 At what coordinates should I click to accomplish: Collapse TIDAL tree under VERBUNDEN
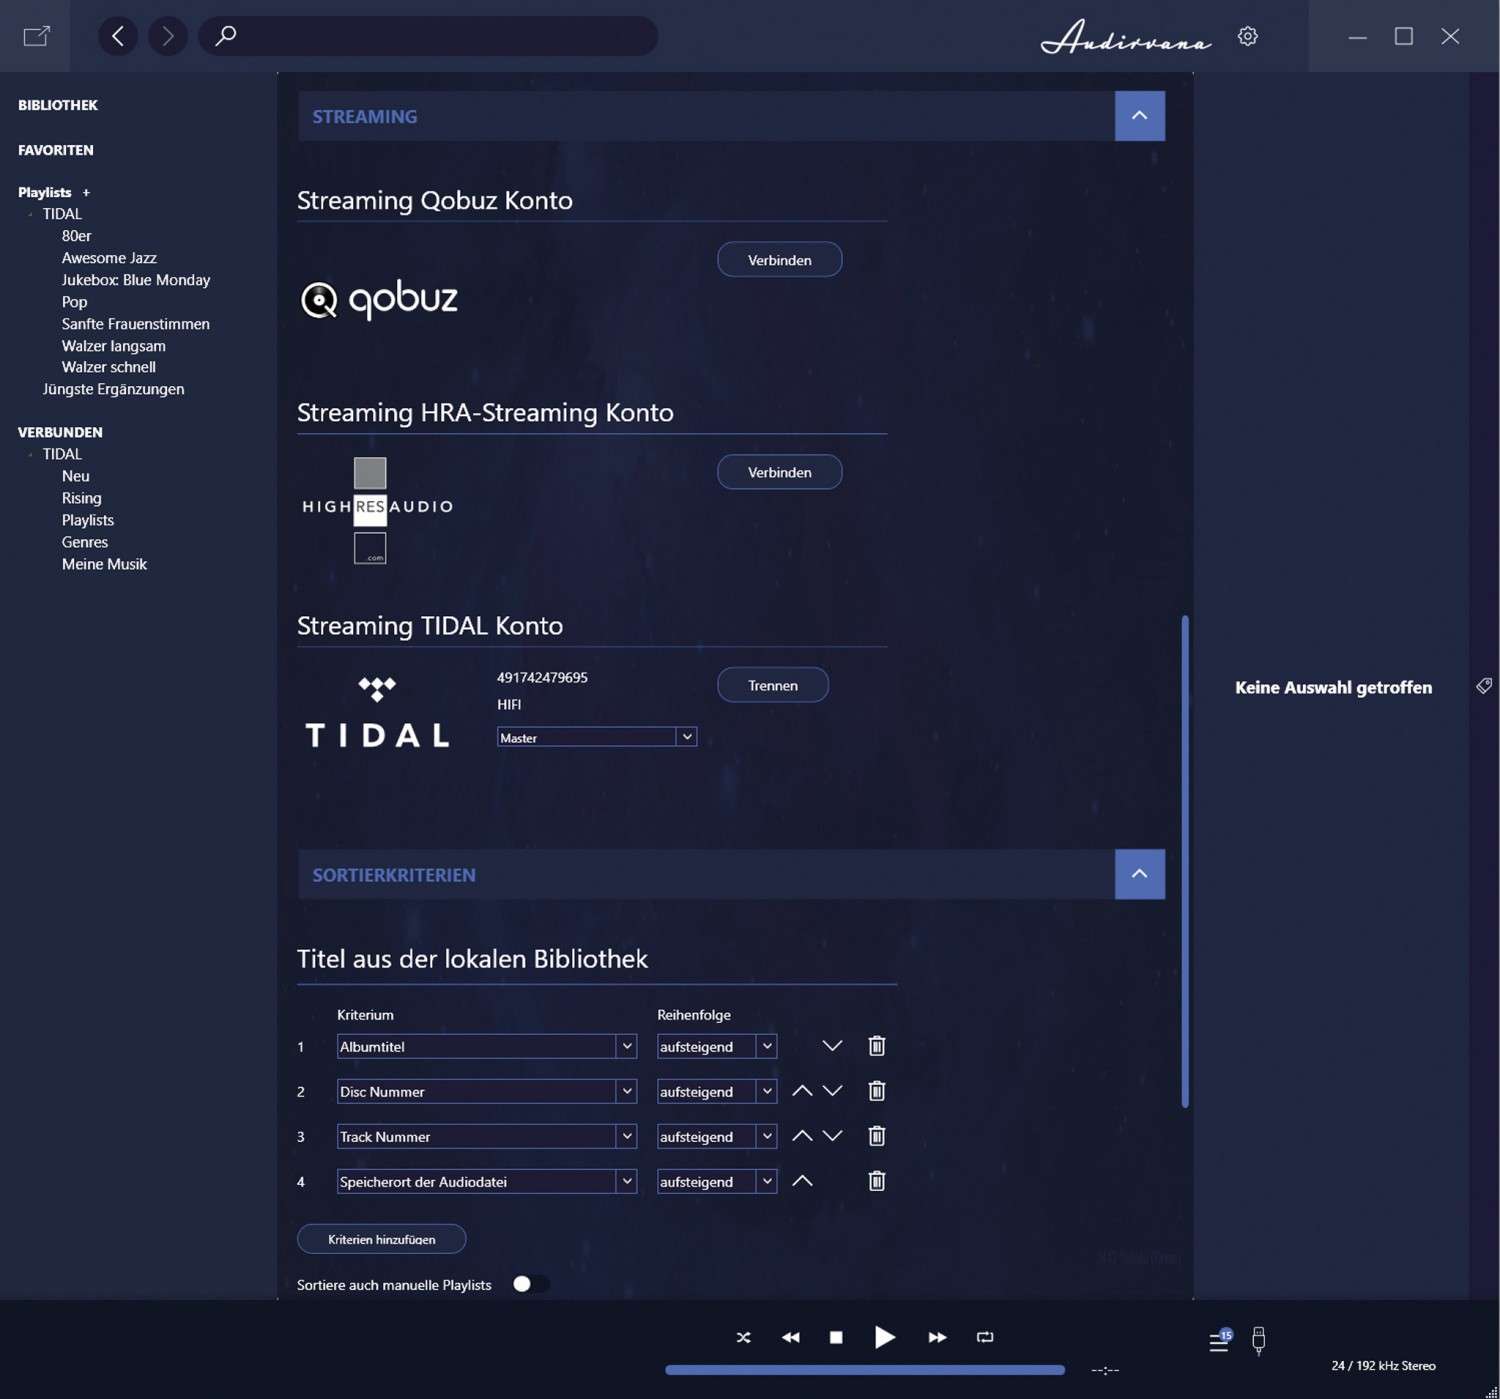click(x=30, y=454)
